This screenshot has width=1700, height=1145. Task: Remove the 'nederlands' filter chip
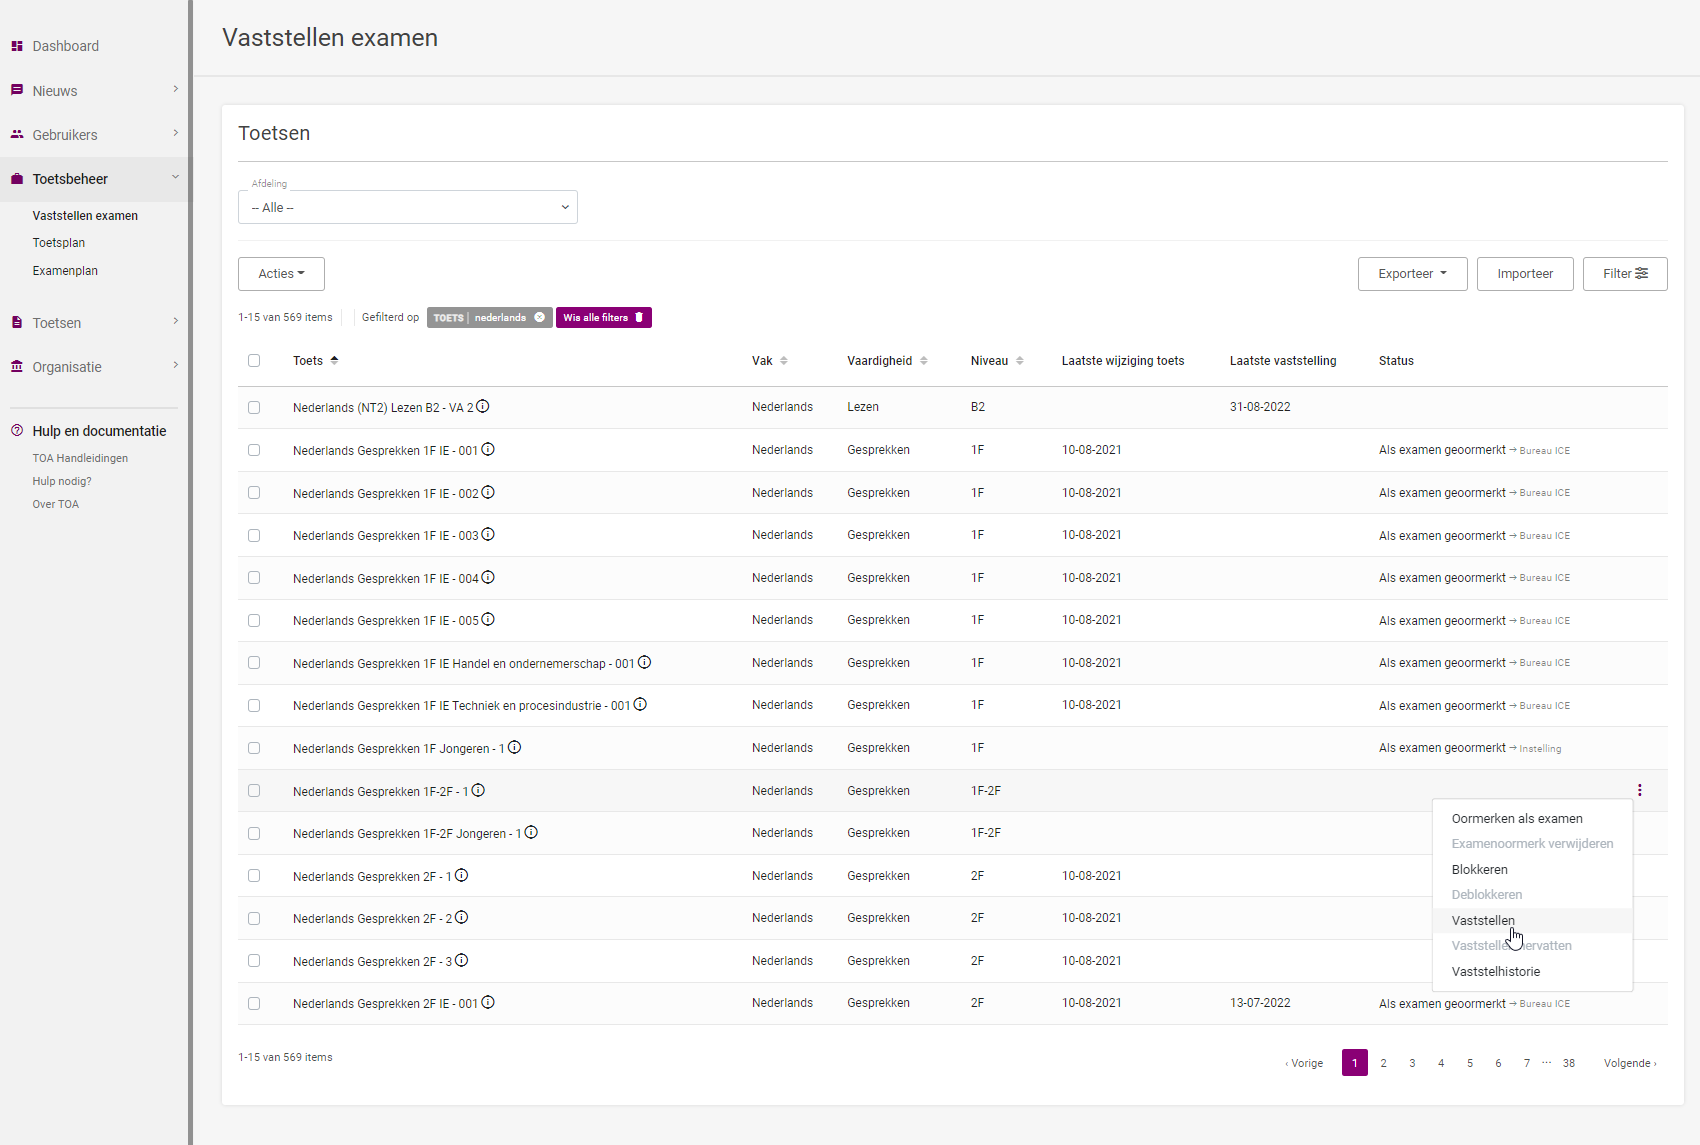pos(540,318)
